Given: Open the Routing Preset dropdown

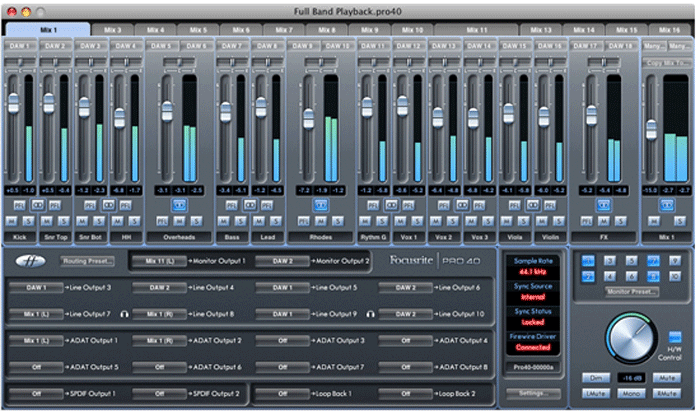Looking at the screenshot, I should pos(89,261).
